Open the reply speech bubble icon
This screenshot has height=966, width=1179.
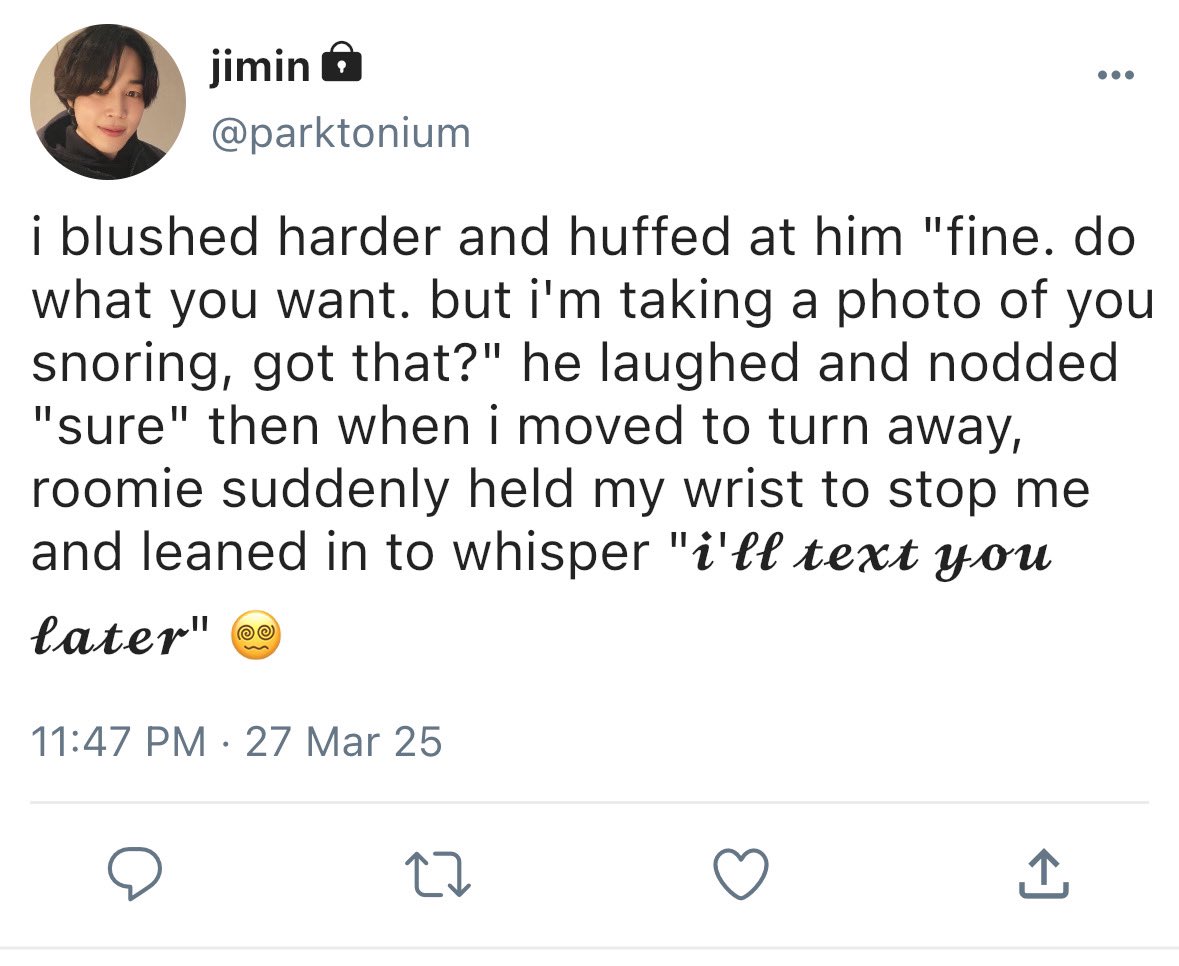pyautogui.click(x=135, y=874)
